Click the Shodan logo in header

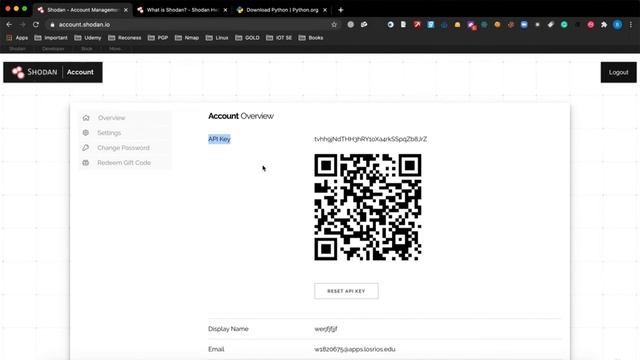(34, 72)
